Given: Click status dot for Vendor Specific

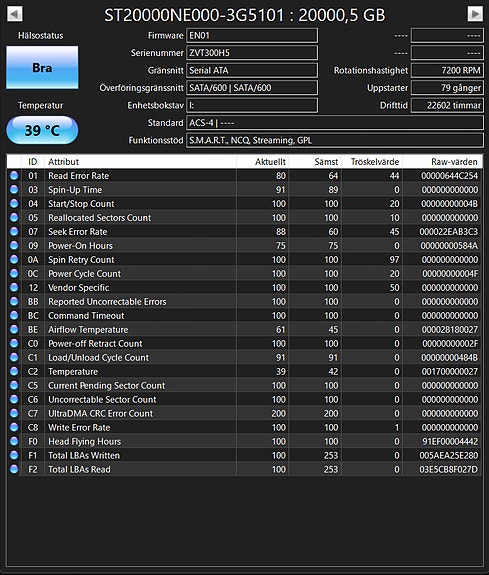Looking at the screenshot, I should tap(14, 288).
